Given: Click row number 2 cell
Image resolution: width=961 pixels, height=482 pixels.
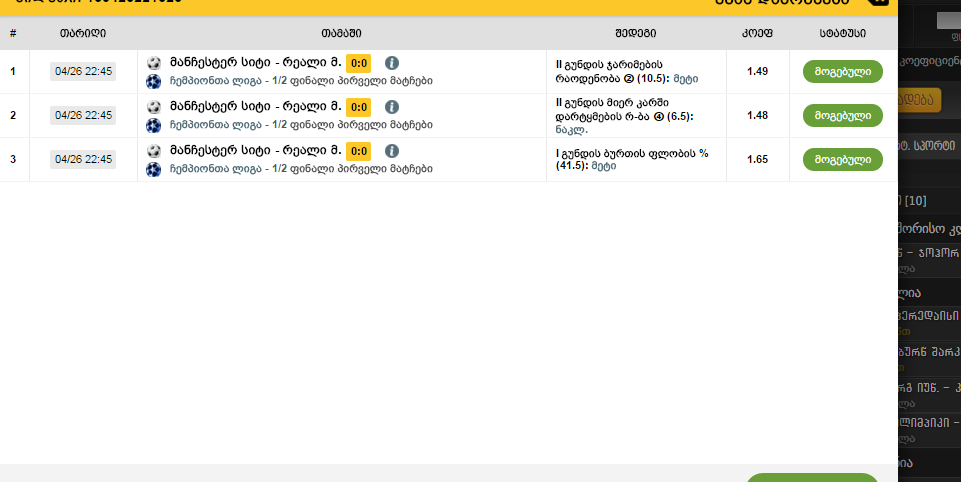Looking at the screenshot, I should [x=13, y=115].
